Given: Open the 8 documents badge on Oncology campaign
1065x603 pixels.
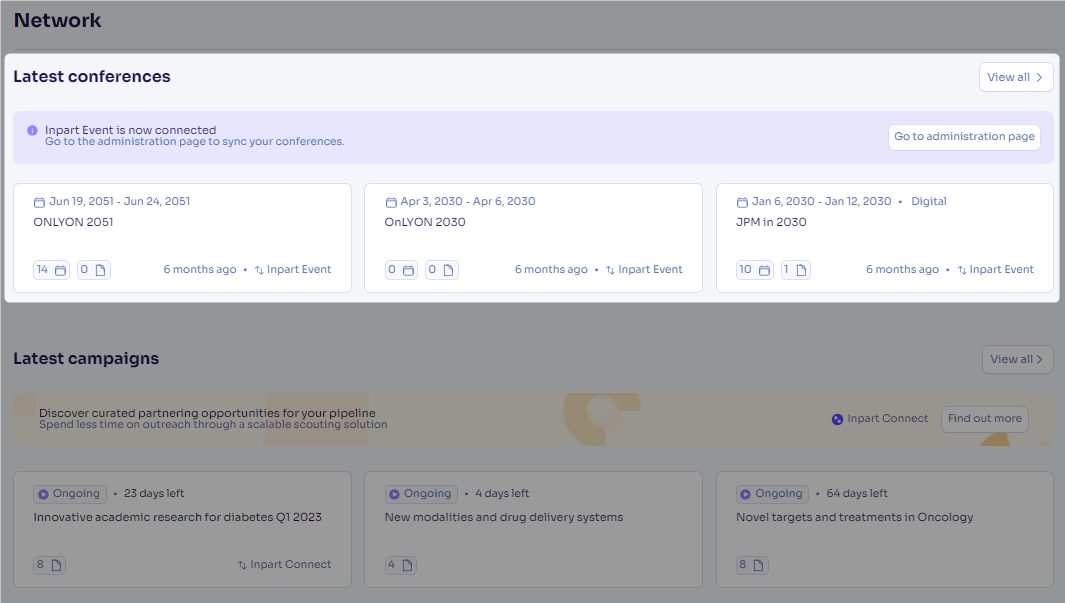Looking at the screenshot, I should (x=753, y=565).
